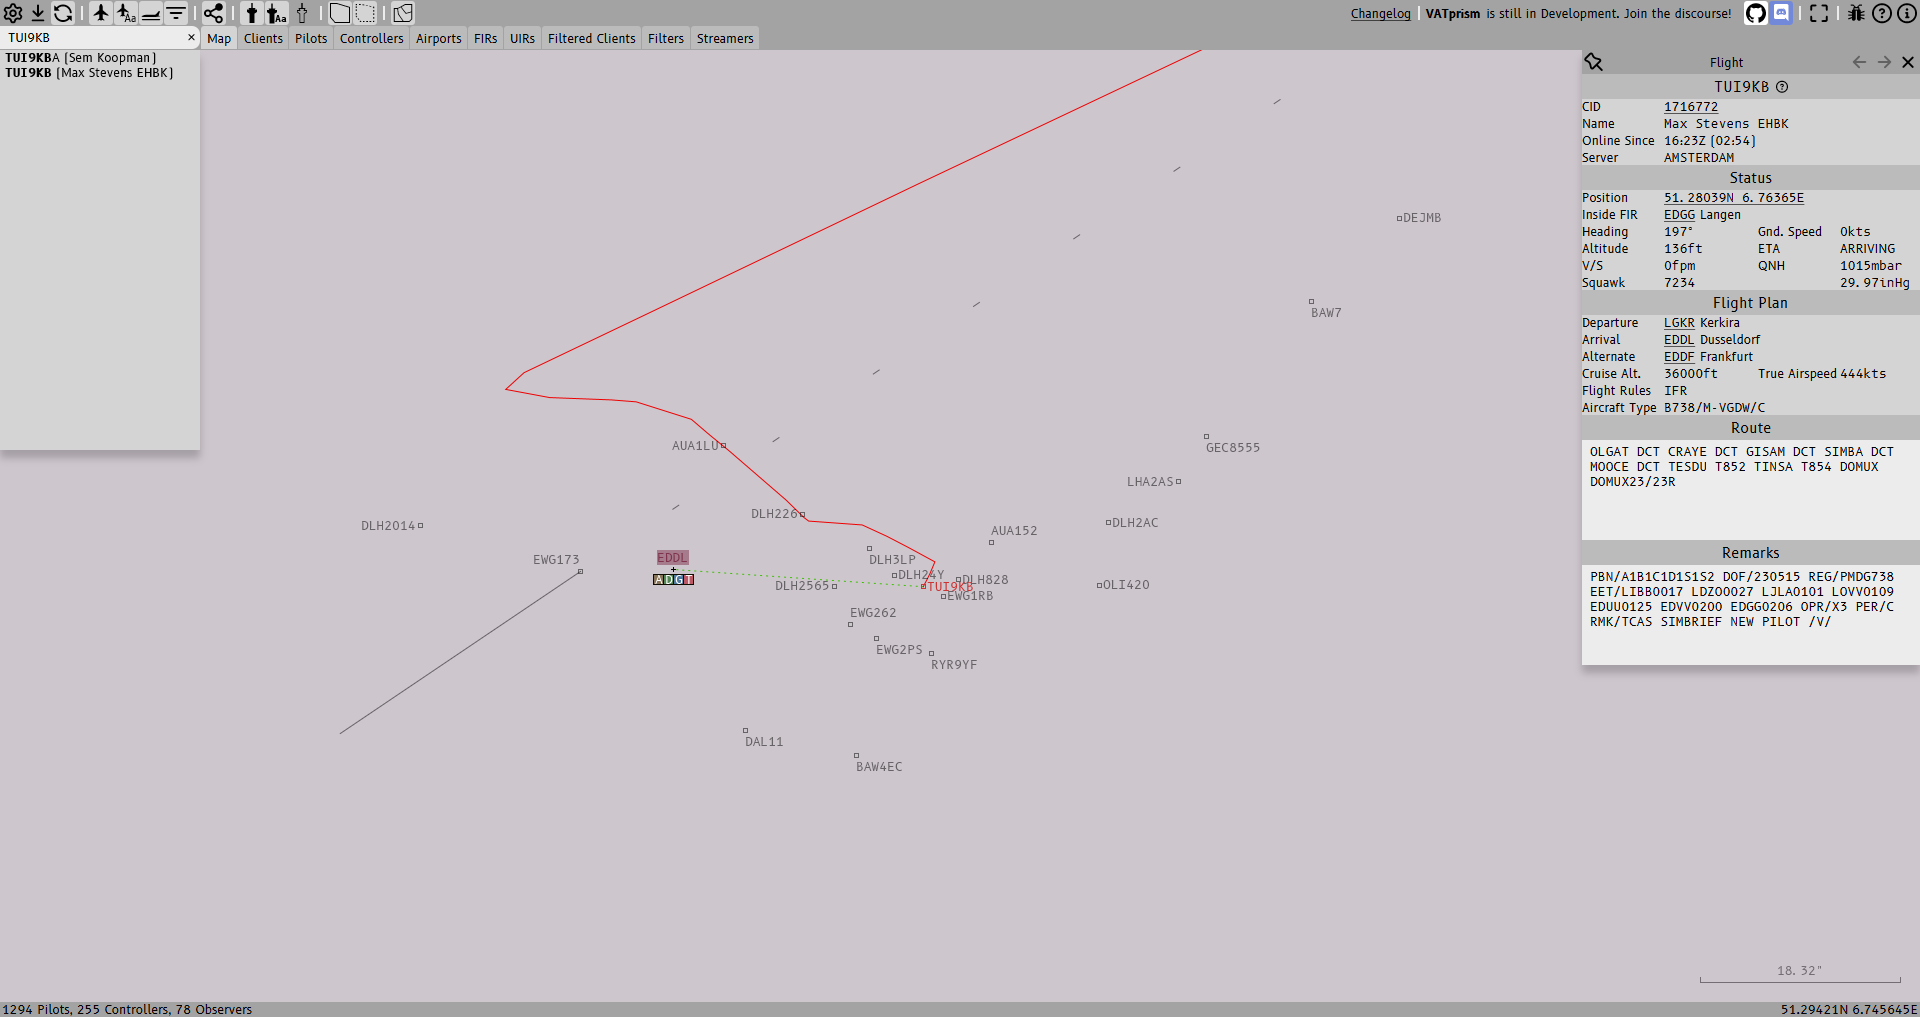Viewport: 1920px width, 1017px height.
Task: Open the GitHub repository icon
Action: 1755,13
